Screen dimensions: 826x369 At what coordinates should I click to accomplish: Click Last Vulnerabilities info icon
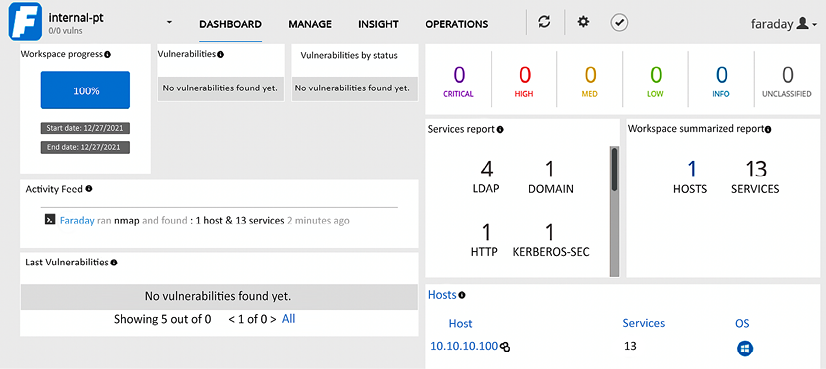[x=114, y=262]
